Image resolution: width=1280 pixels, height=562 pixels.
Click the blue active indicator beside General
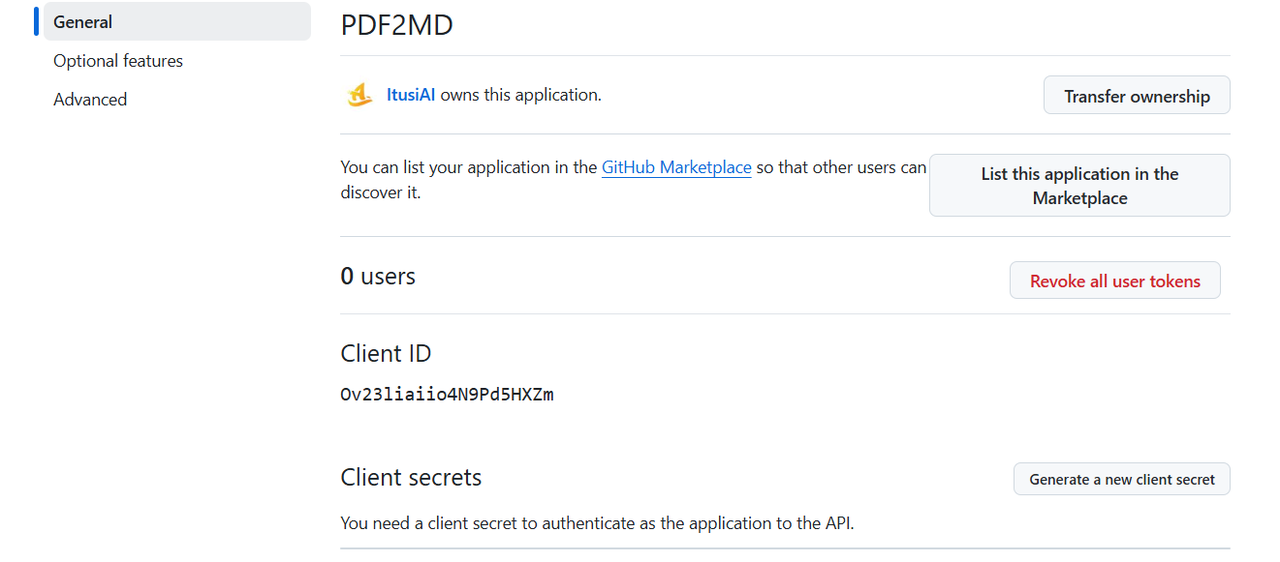[x=36, y=21]
